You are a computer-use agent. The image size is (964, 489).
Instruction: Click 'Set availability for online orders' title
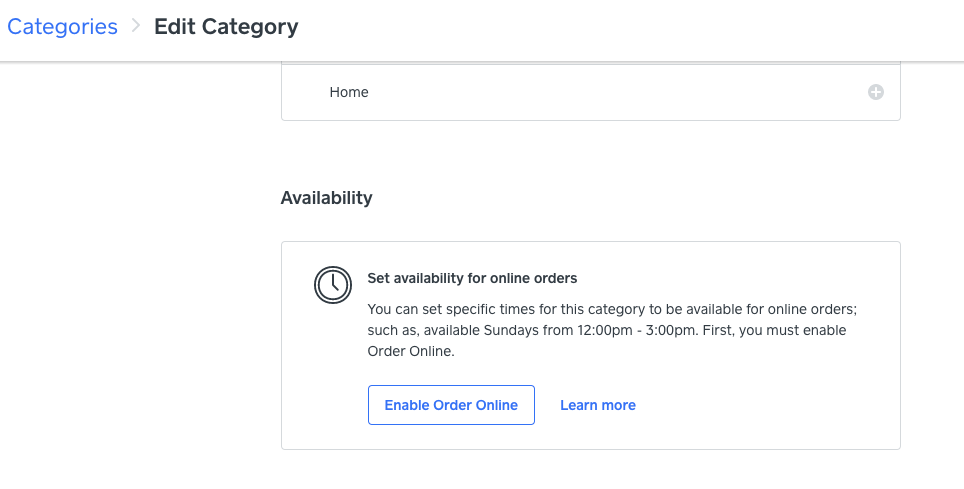pos(472,278)
